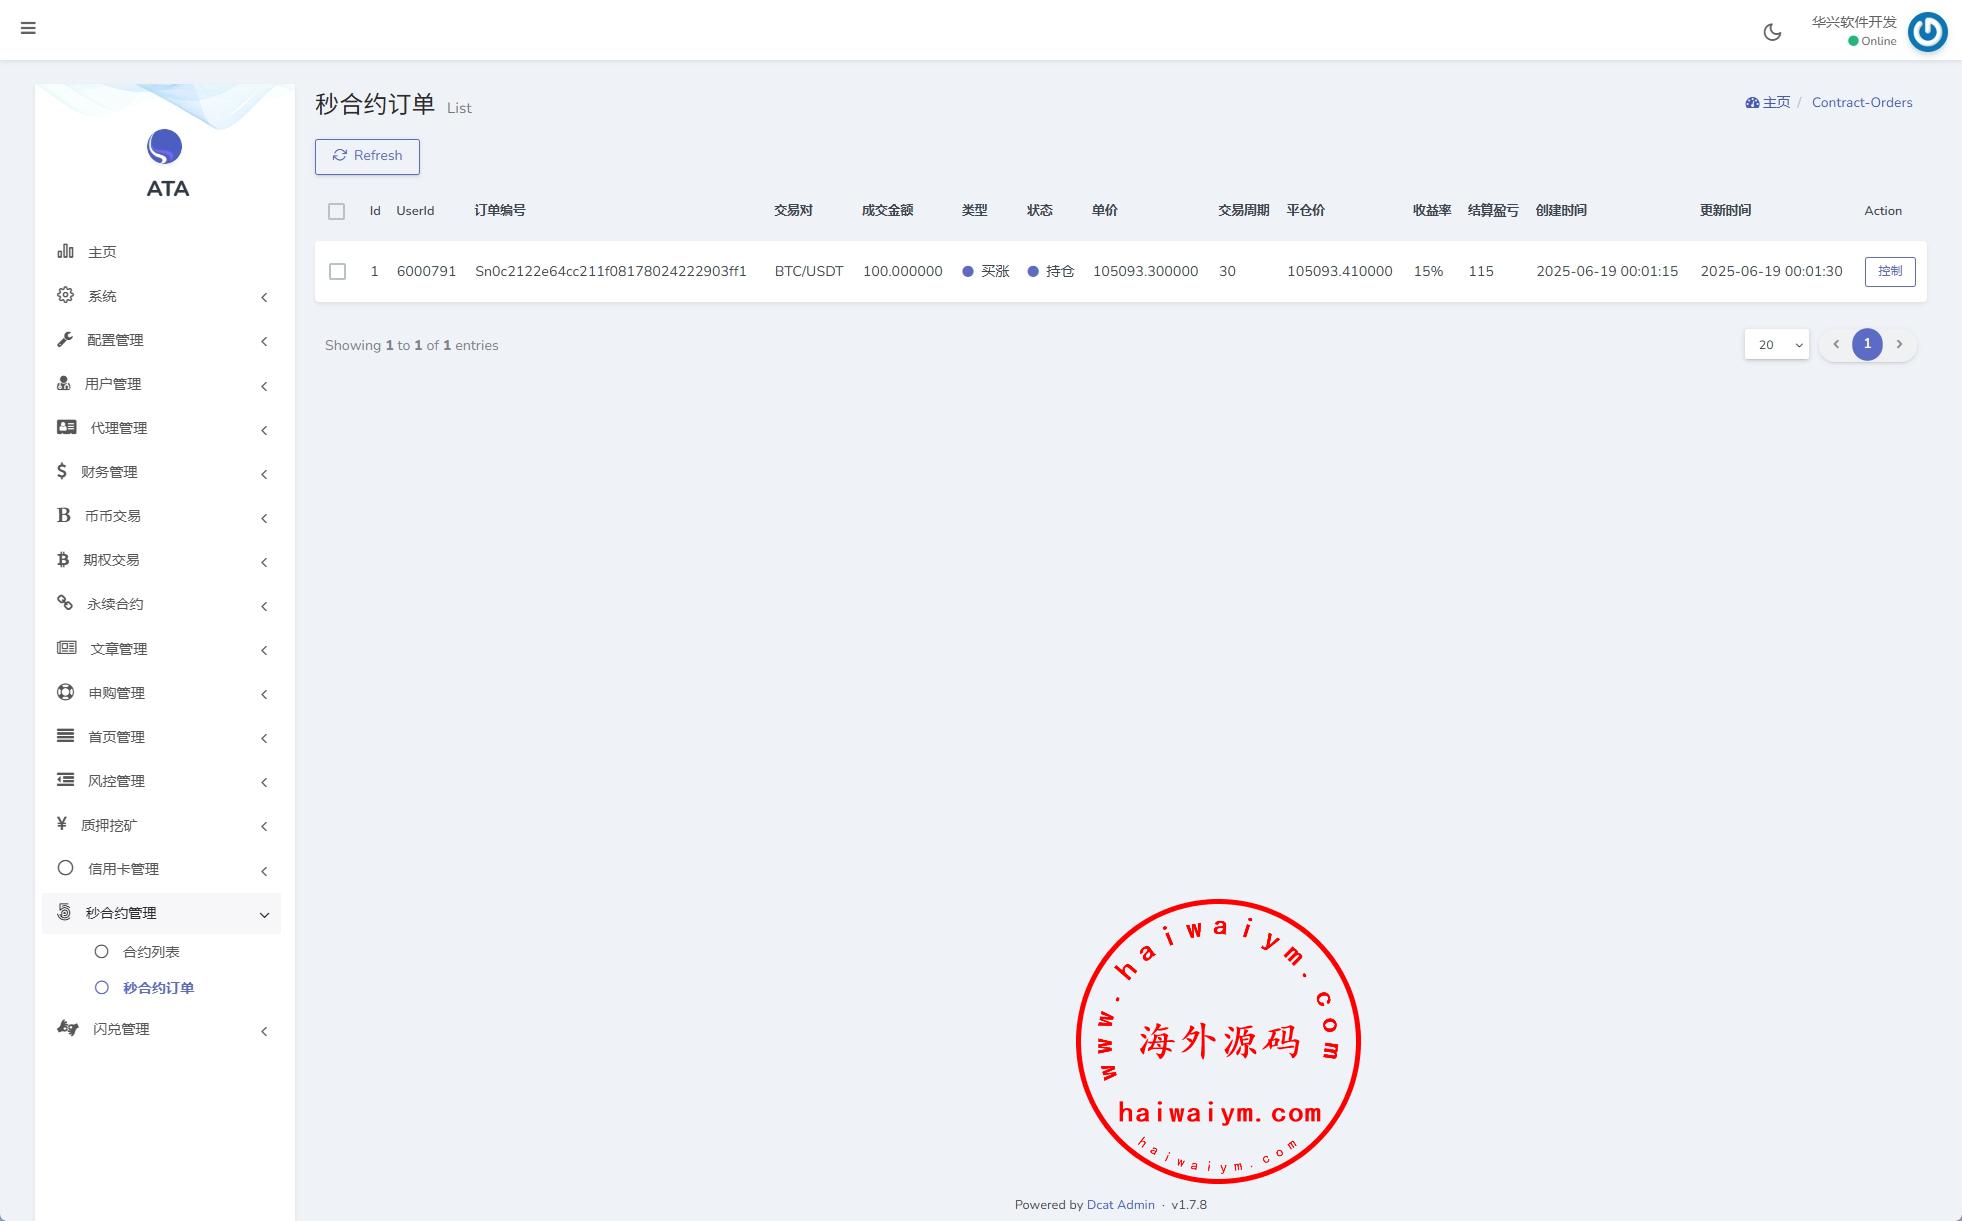Open the Dcat Admin footer link
Image resolution: width=1962 pixels, height=1221 pixels.
tap(1120, 1205)
